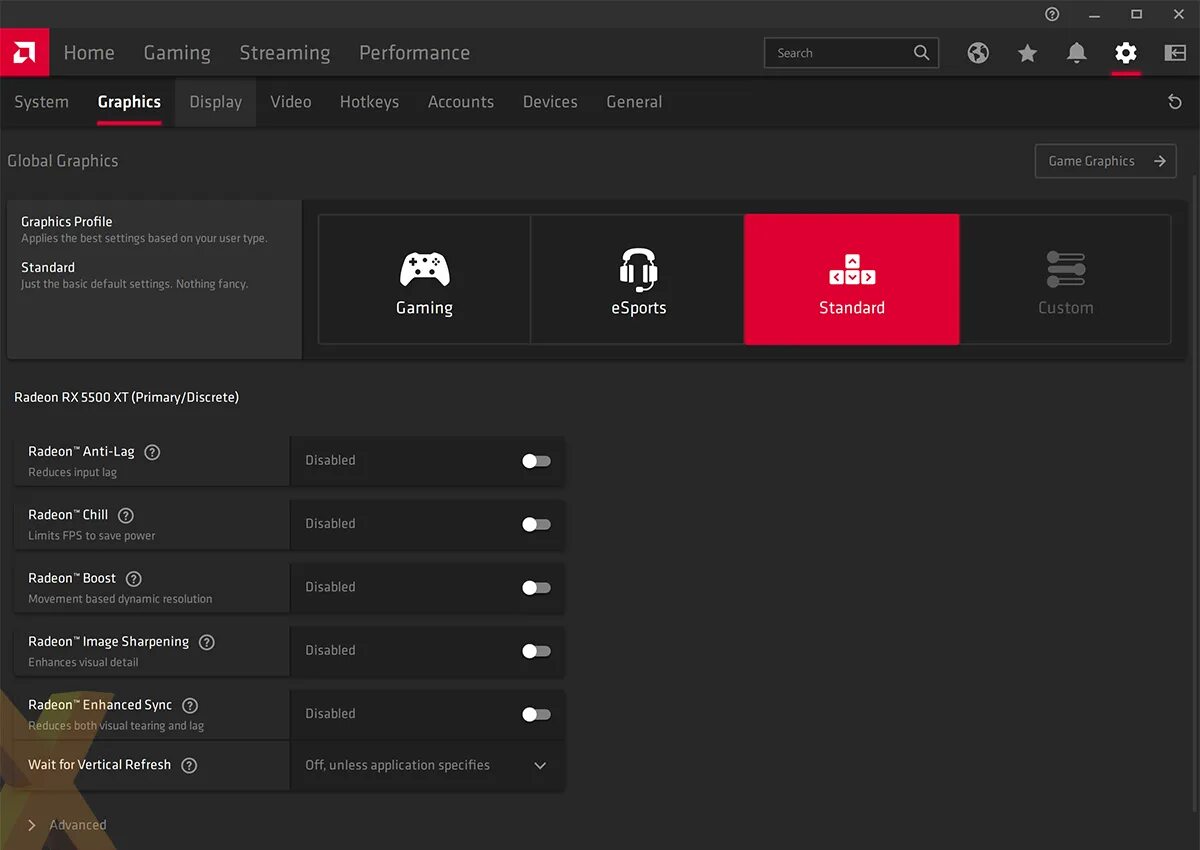1200x850 pixels.
Task: Select the Custom profile tile
Action: [x=1065, y=280]
